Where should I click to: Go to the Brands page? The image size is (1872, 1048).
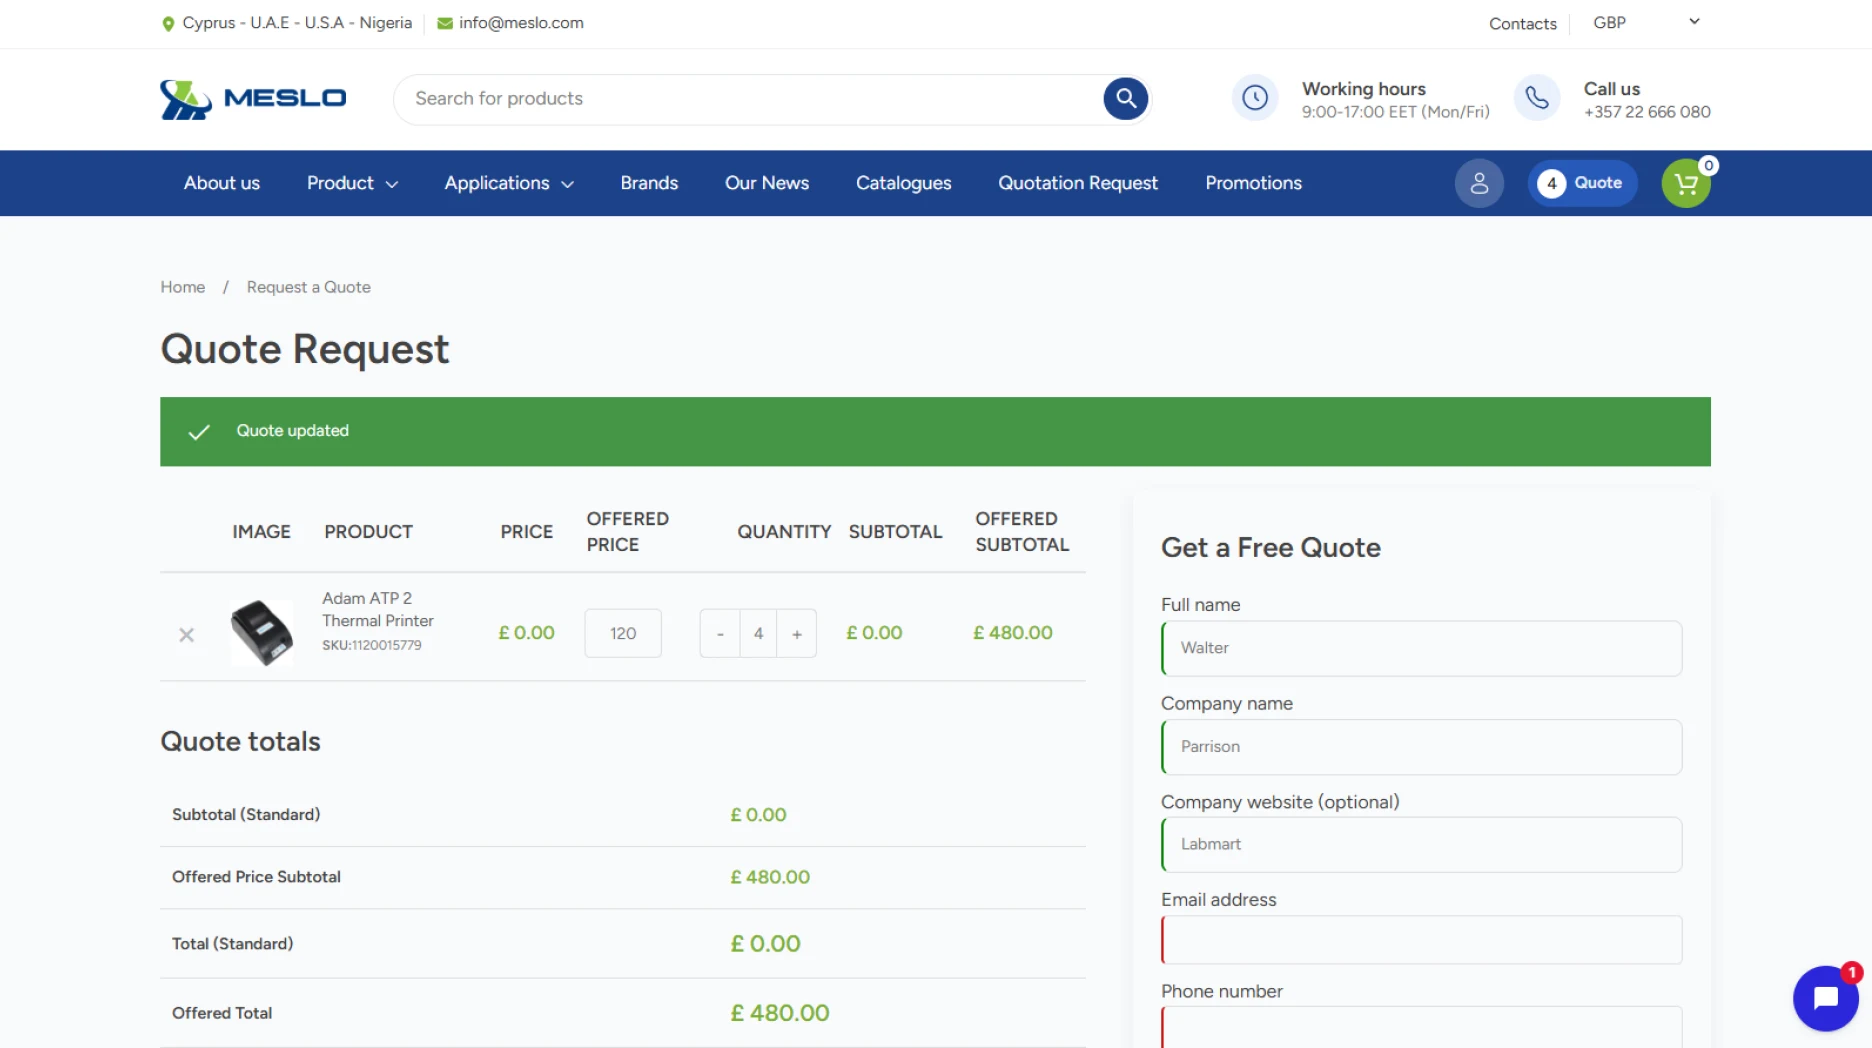point(649,183)
